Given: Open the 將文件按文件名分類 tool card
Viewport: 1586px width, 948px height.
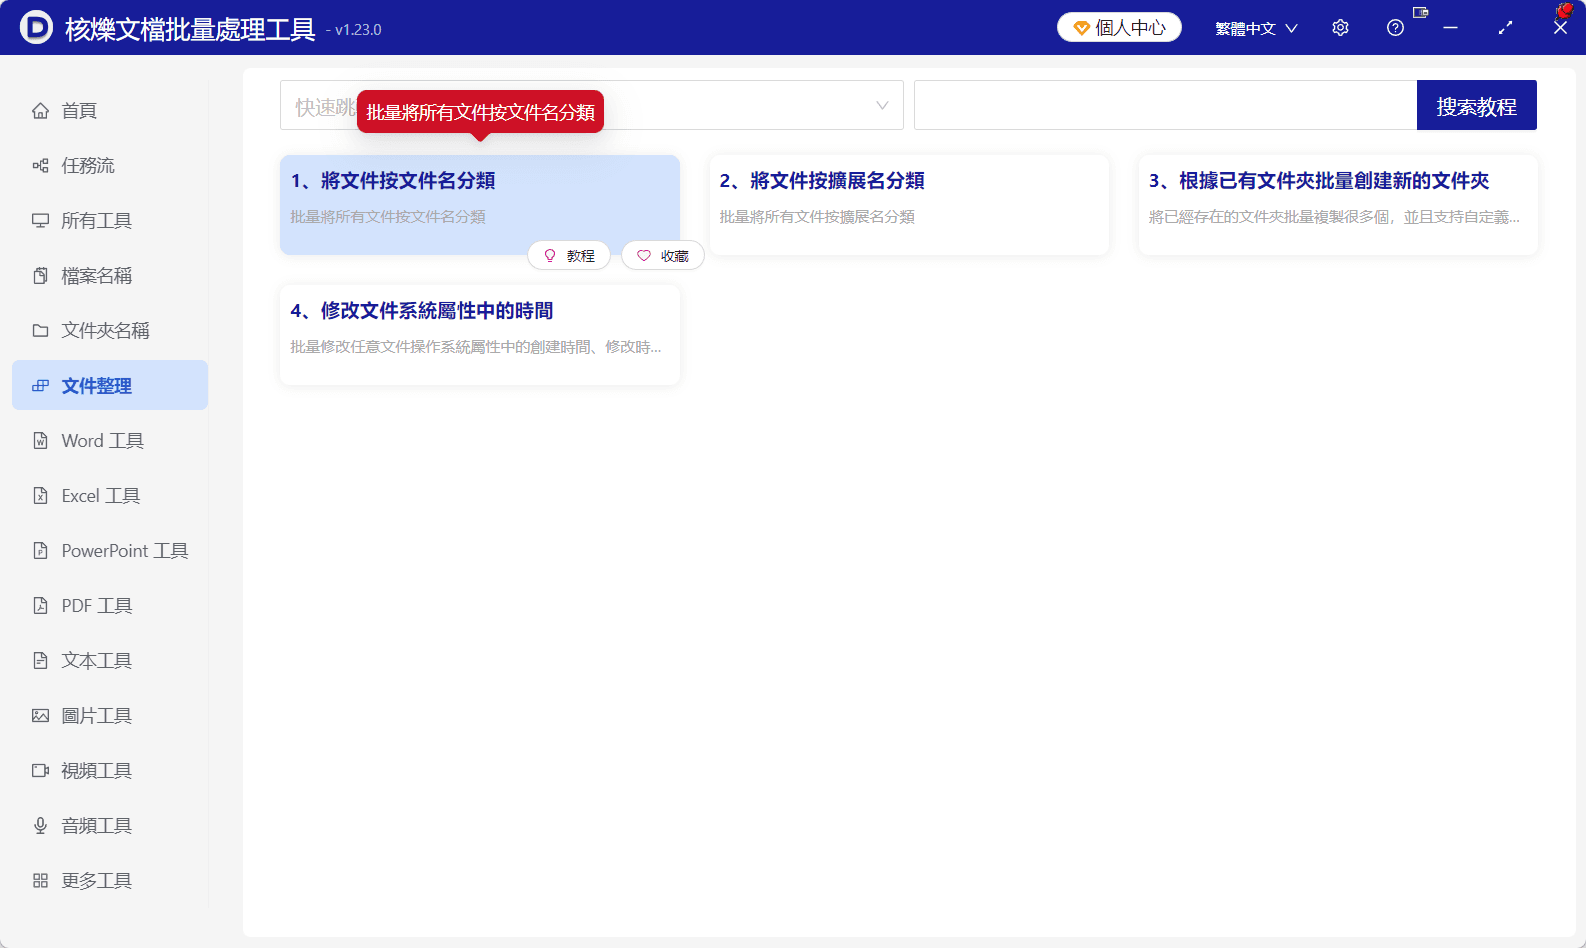Looking at the screenshot, I should point(480,204).
